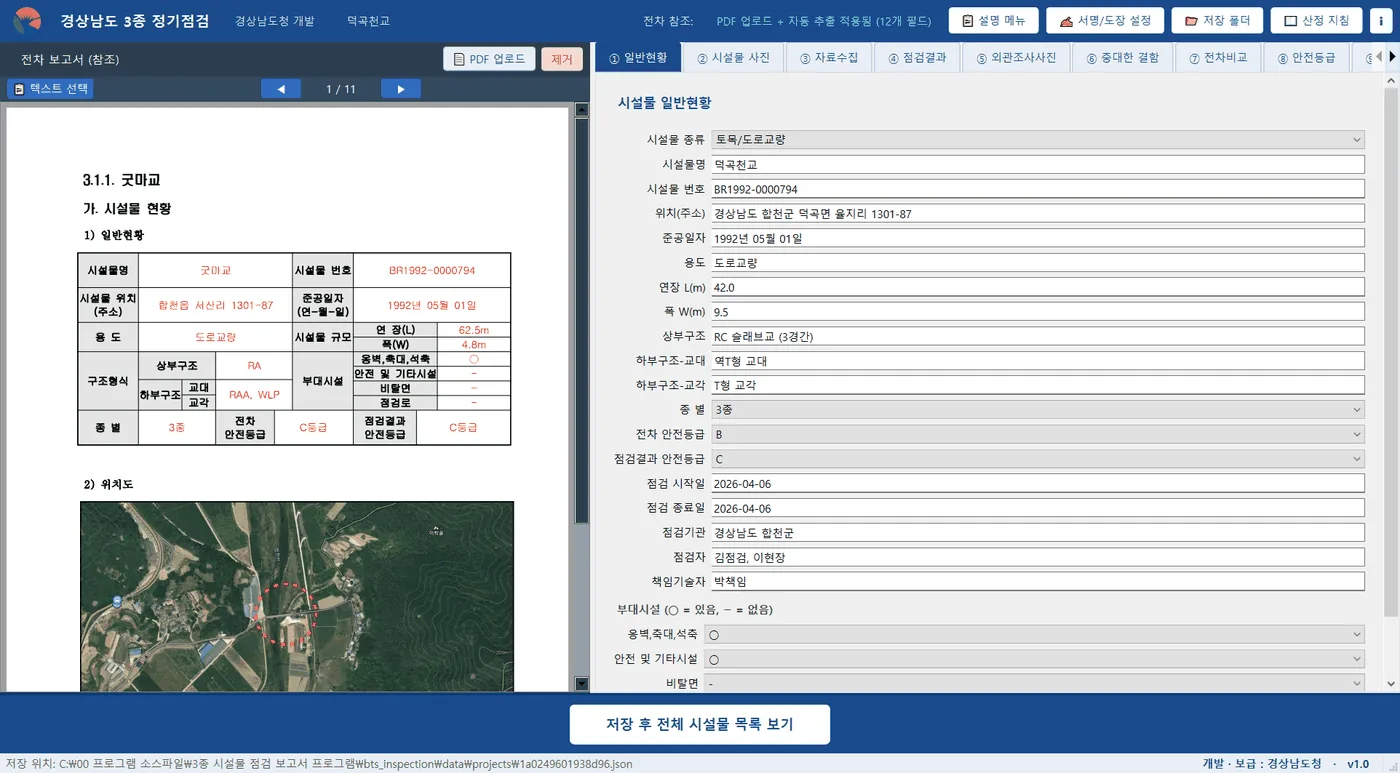
Task: Go to the previous PDF page
Action: click(281, 89)
